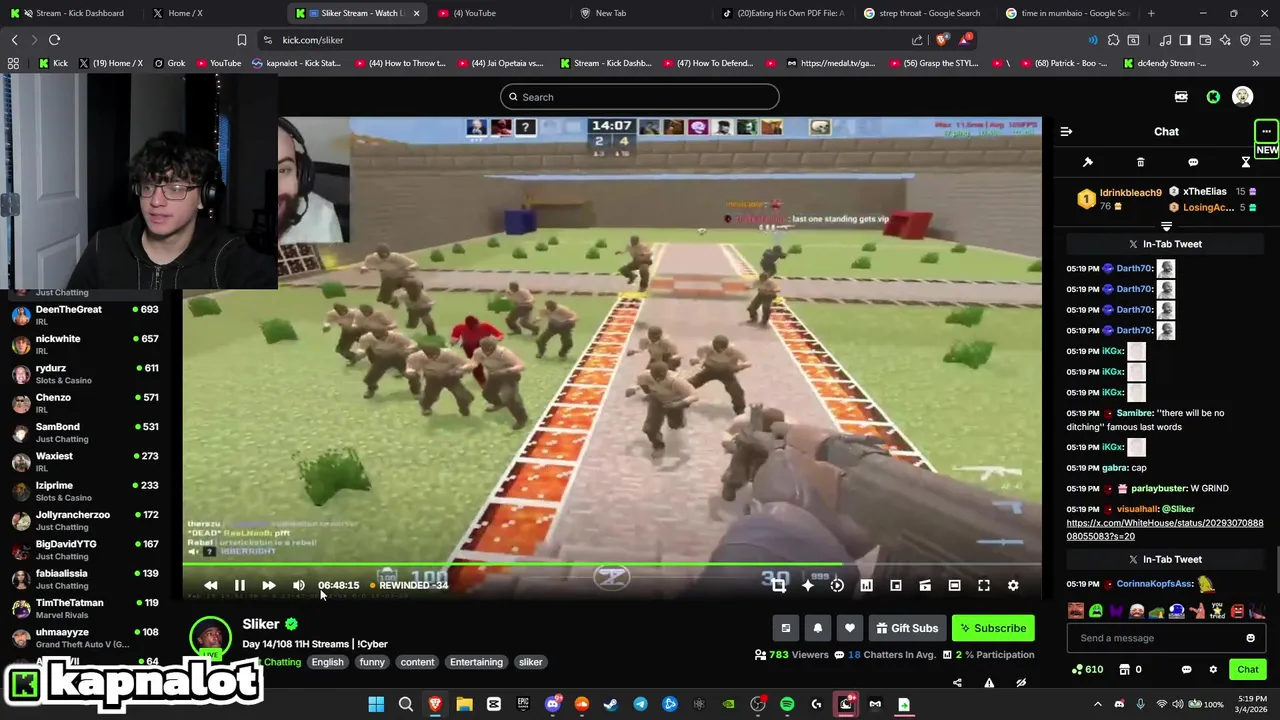Click the sparkle icon in player controls
1280x720 pixels.
(x=808, y=585)
